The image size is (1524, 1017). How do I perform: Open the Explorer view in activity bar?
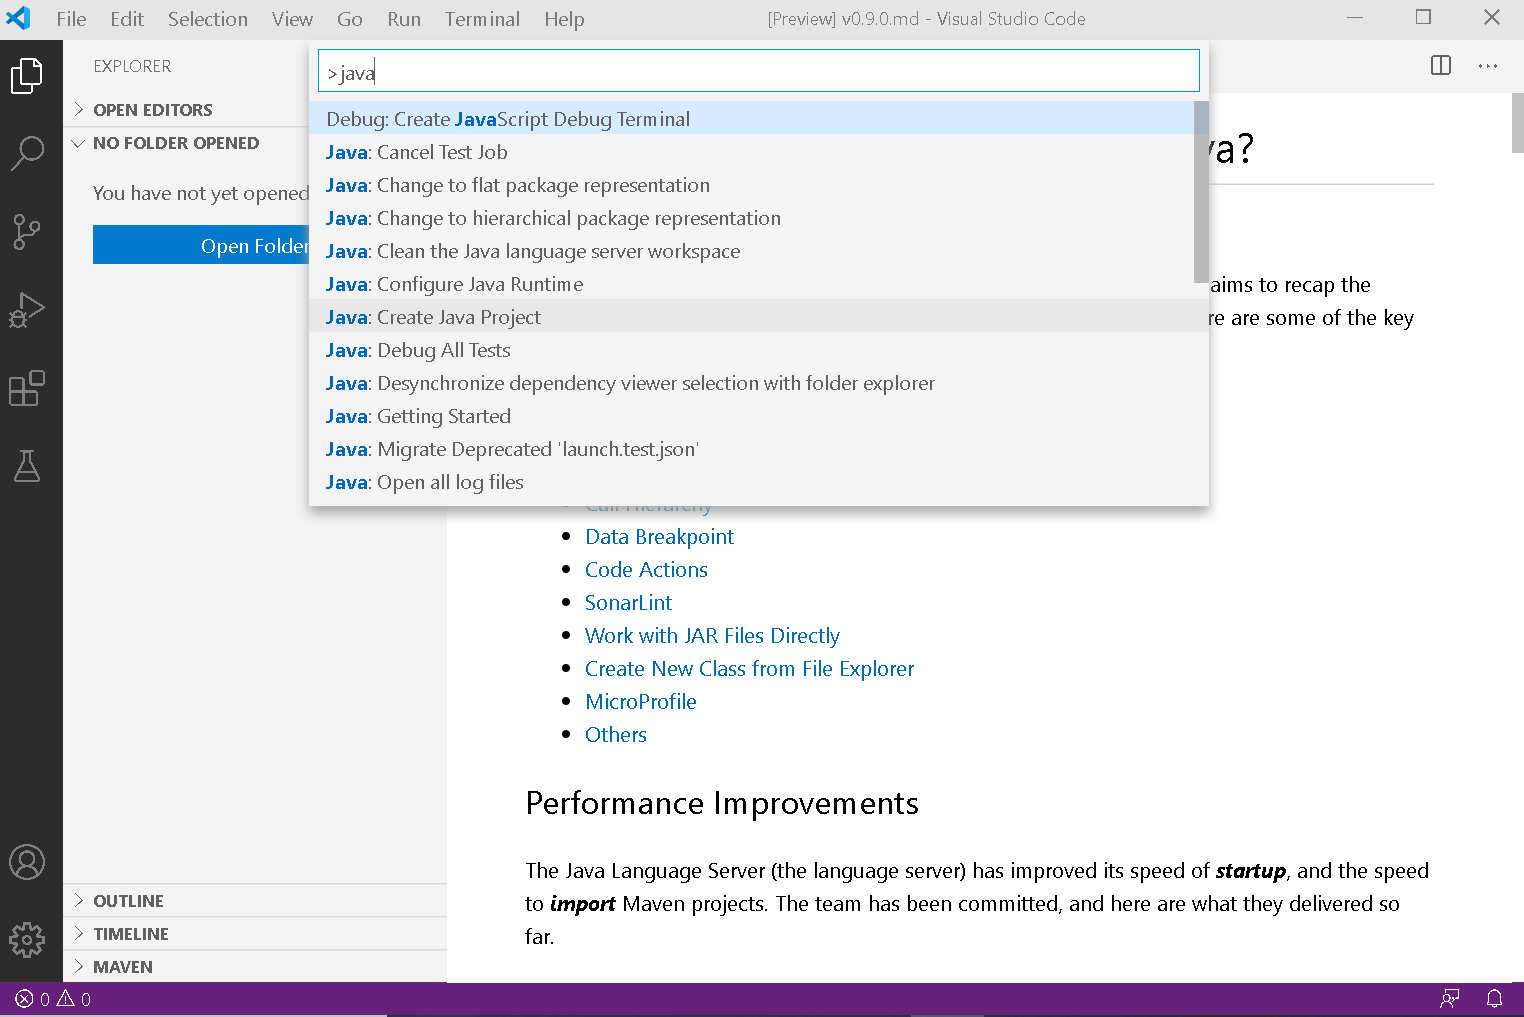[x=27, y=76]
